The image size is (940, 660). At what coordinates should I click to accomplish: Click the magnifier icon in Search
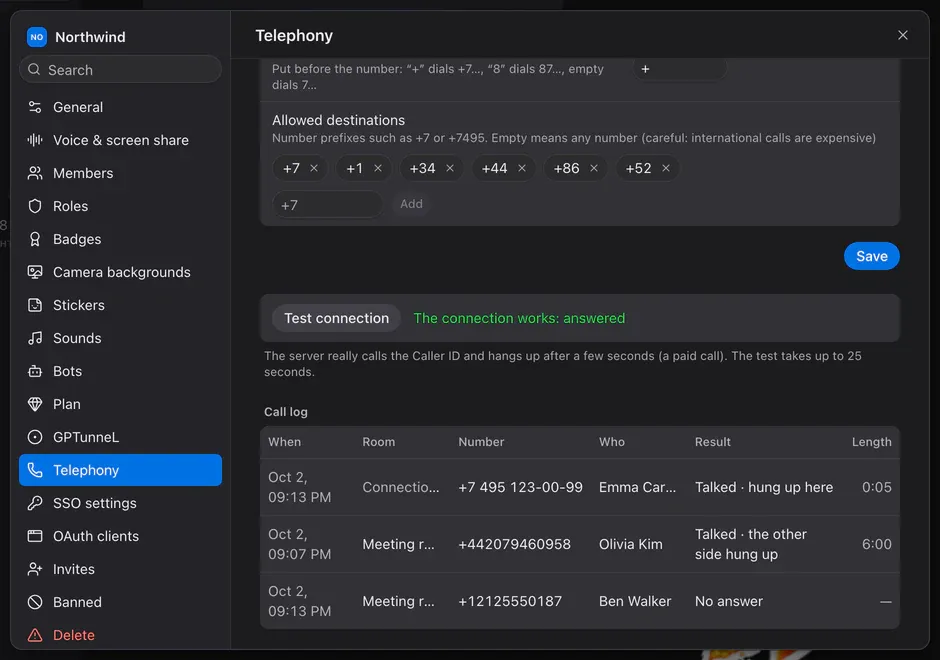(34, 70)
